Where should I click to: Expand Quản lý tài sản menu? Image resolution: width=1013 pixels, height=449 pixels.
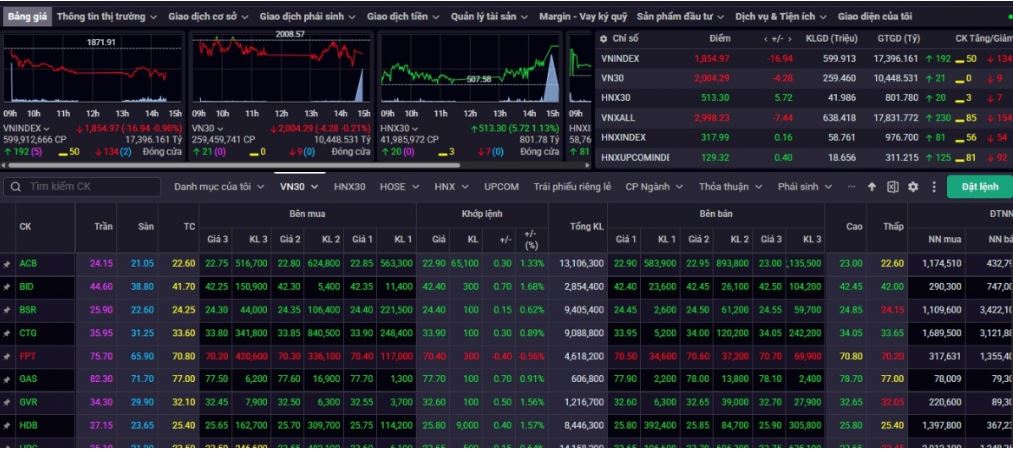point(489,17)
